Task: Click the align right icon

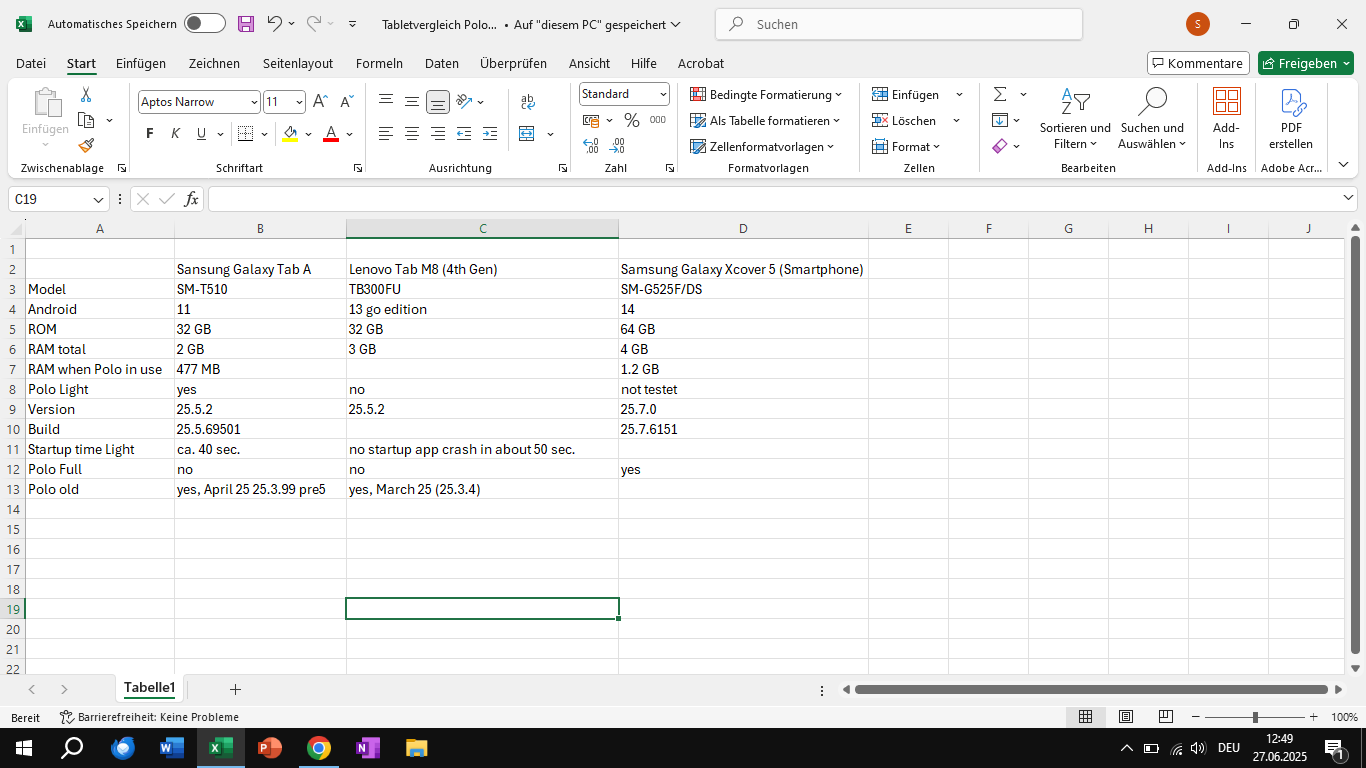Action: [x=438, y=133]
